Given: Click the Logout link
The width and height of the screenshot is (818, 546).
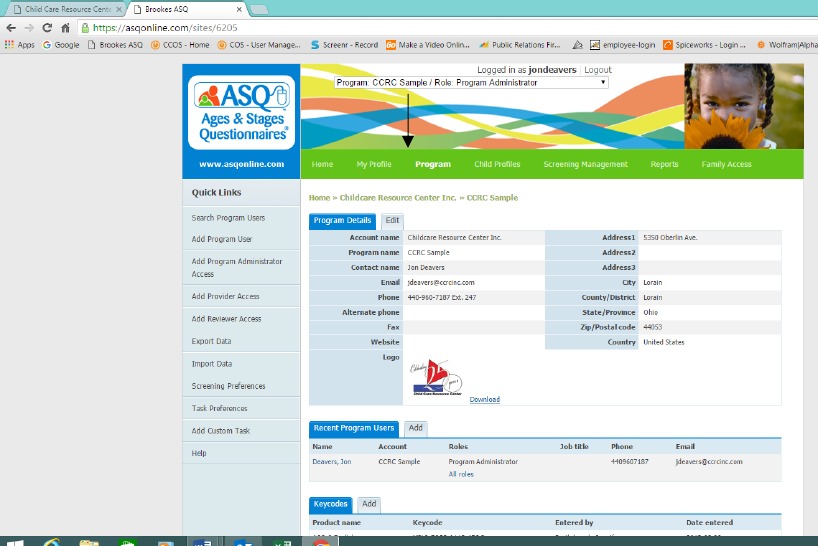Looking at the screenshot, I should click(x=597, y=70).
